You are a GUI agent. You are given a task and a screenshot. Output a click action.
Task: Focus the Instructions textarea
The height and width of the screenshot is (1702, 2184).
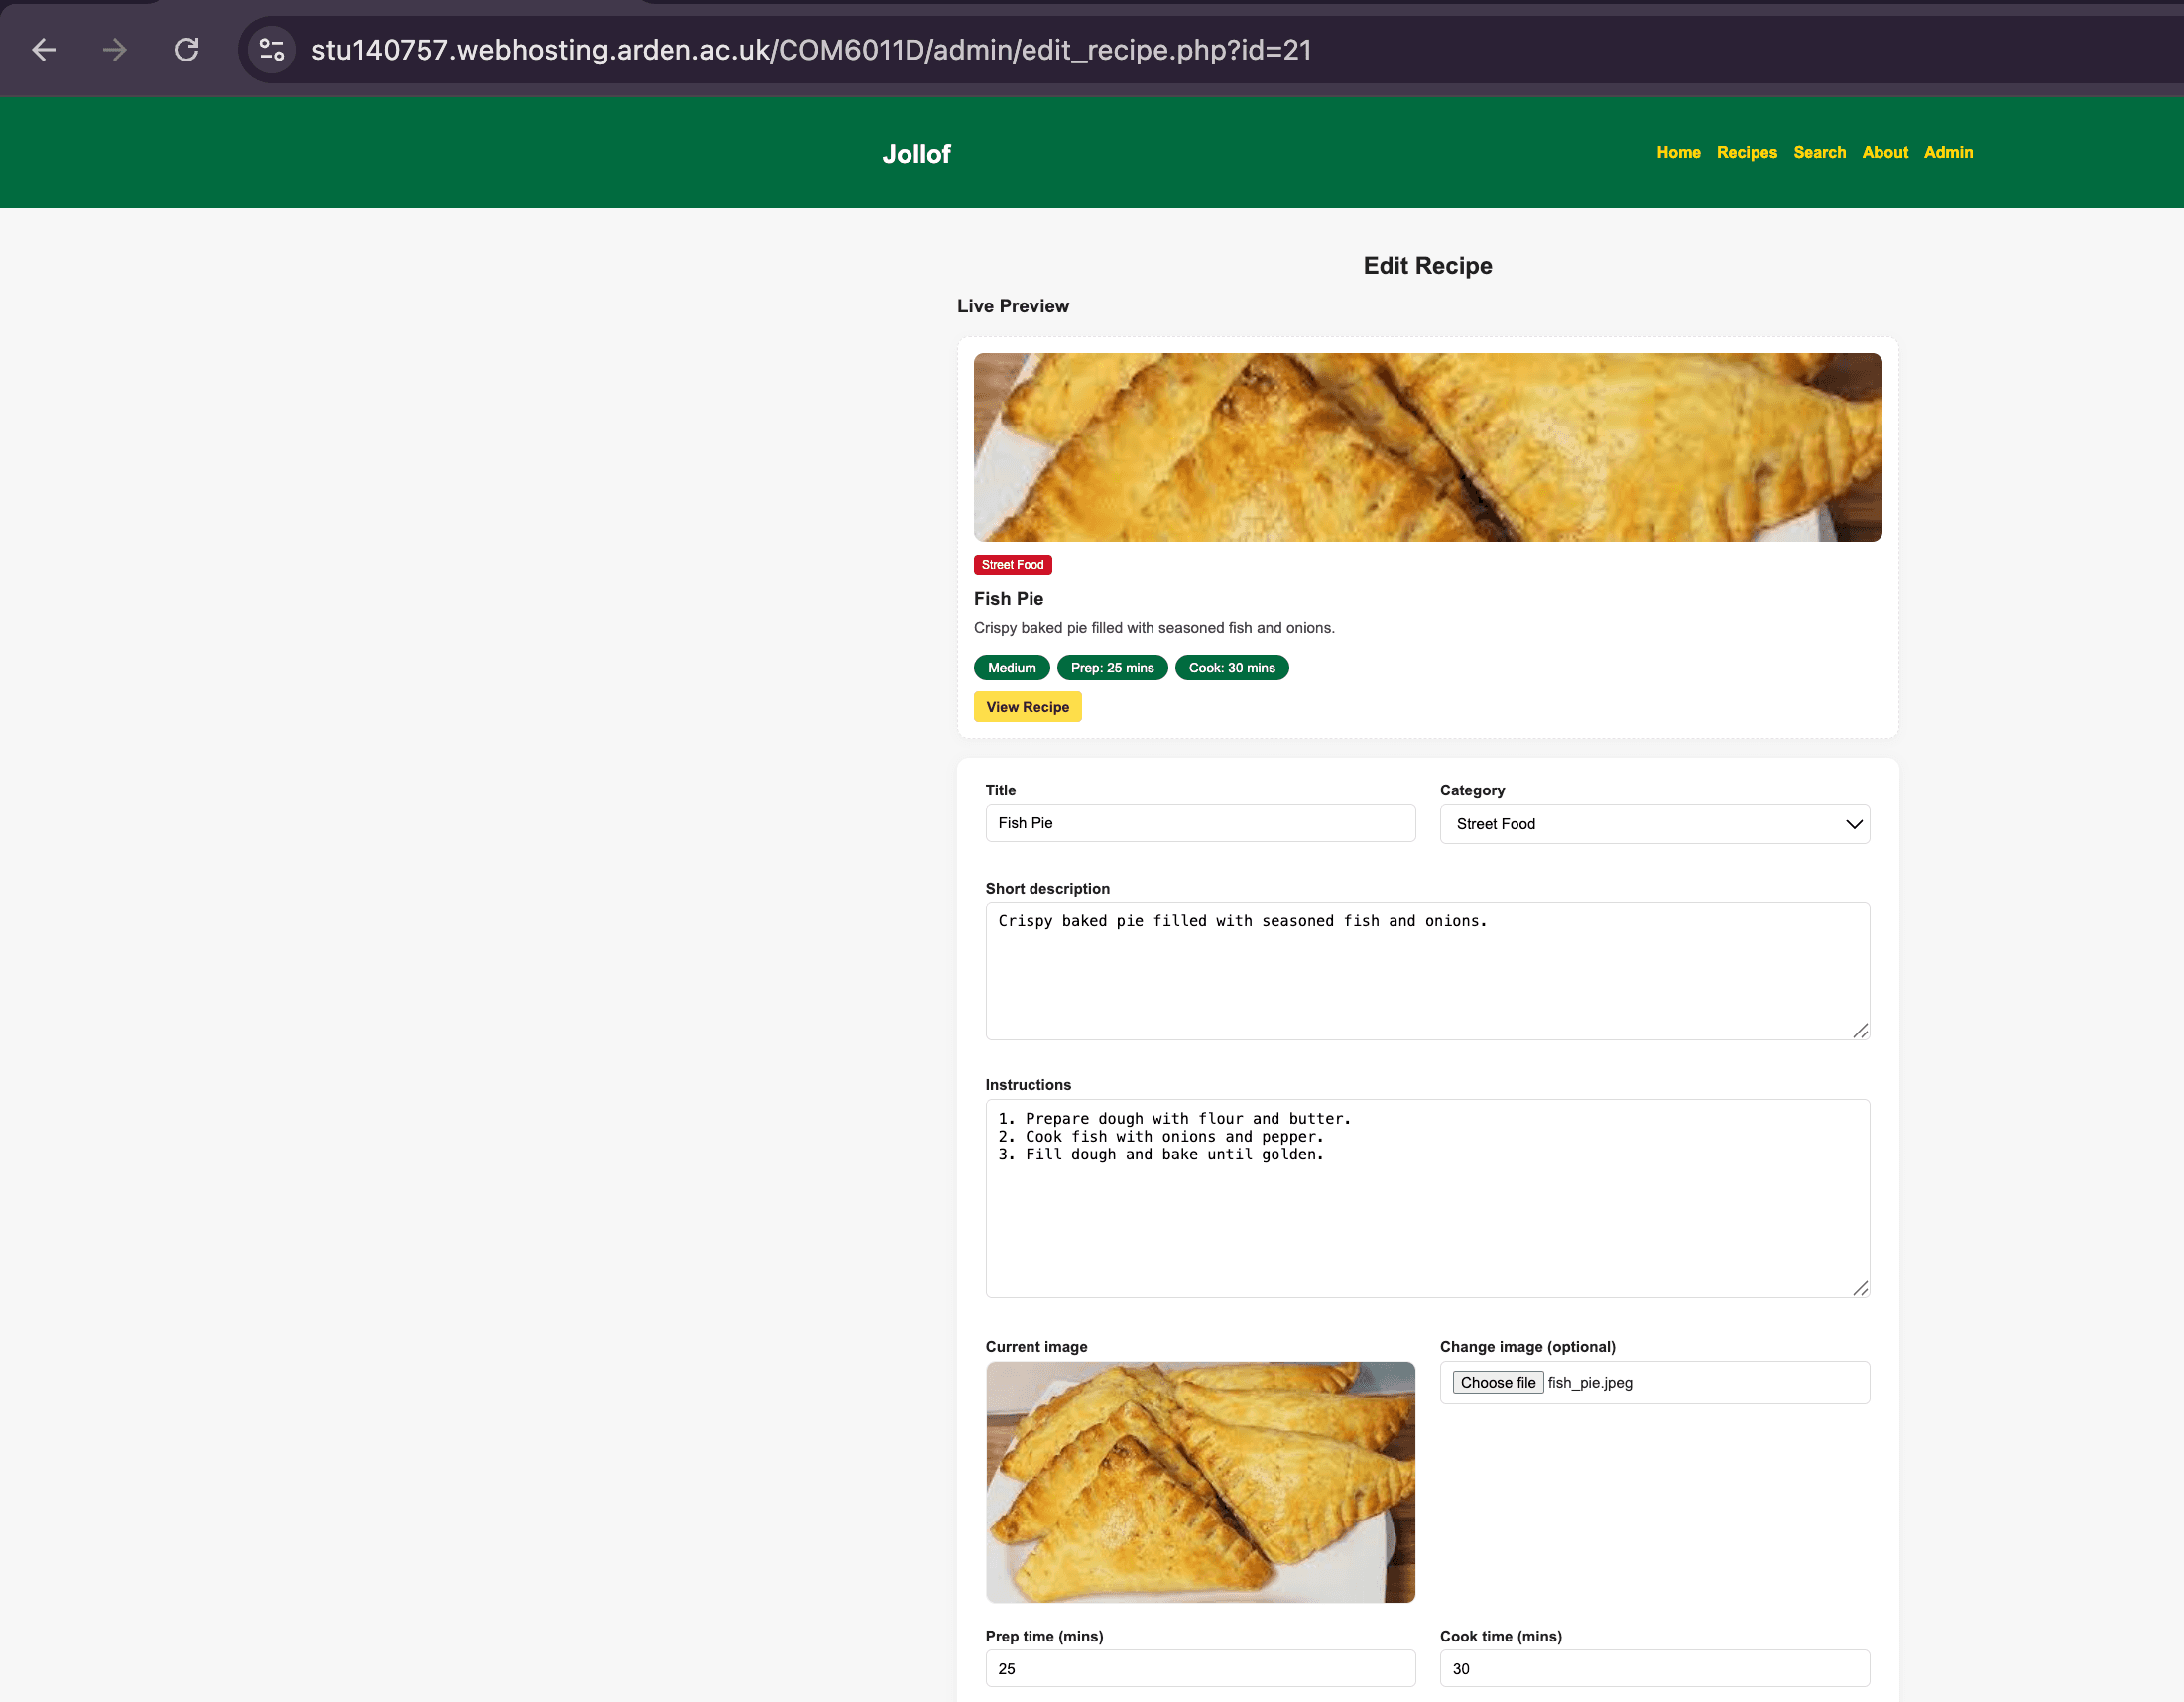click(1427, 1198)
